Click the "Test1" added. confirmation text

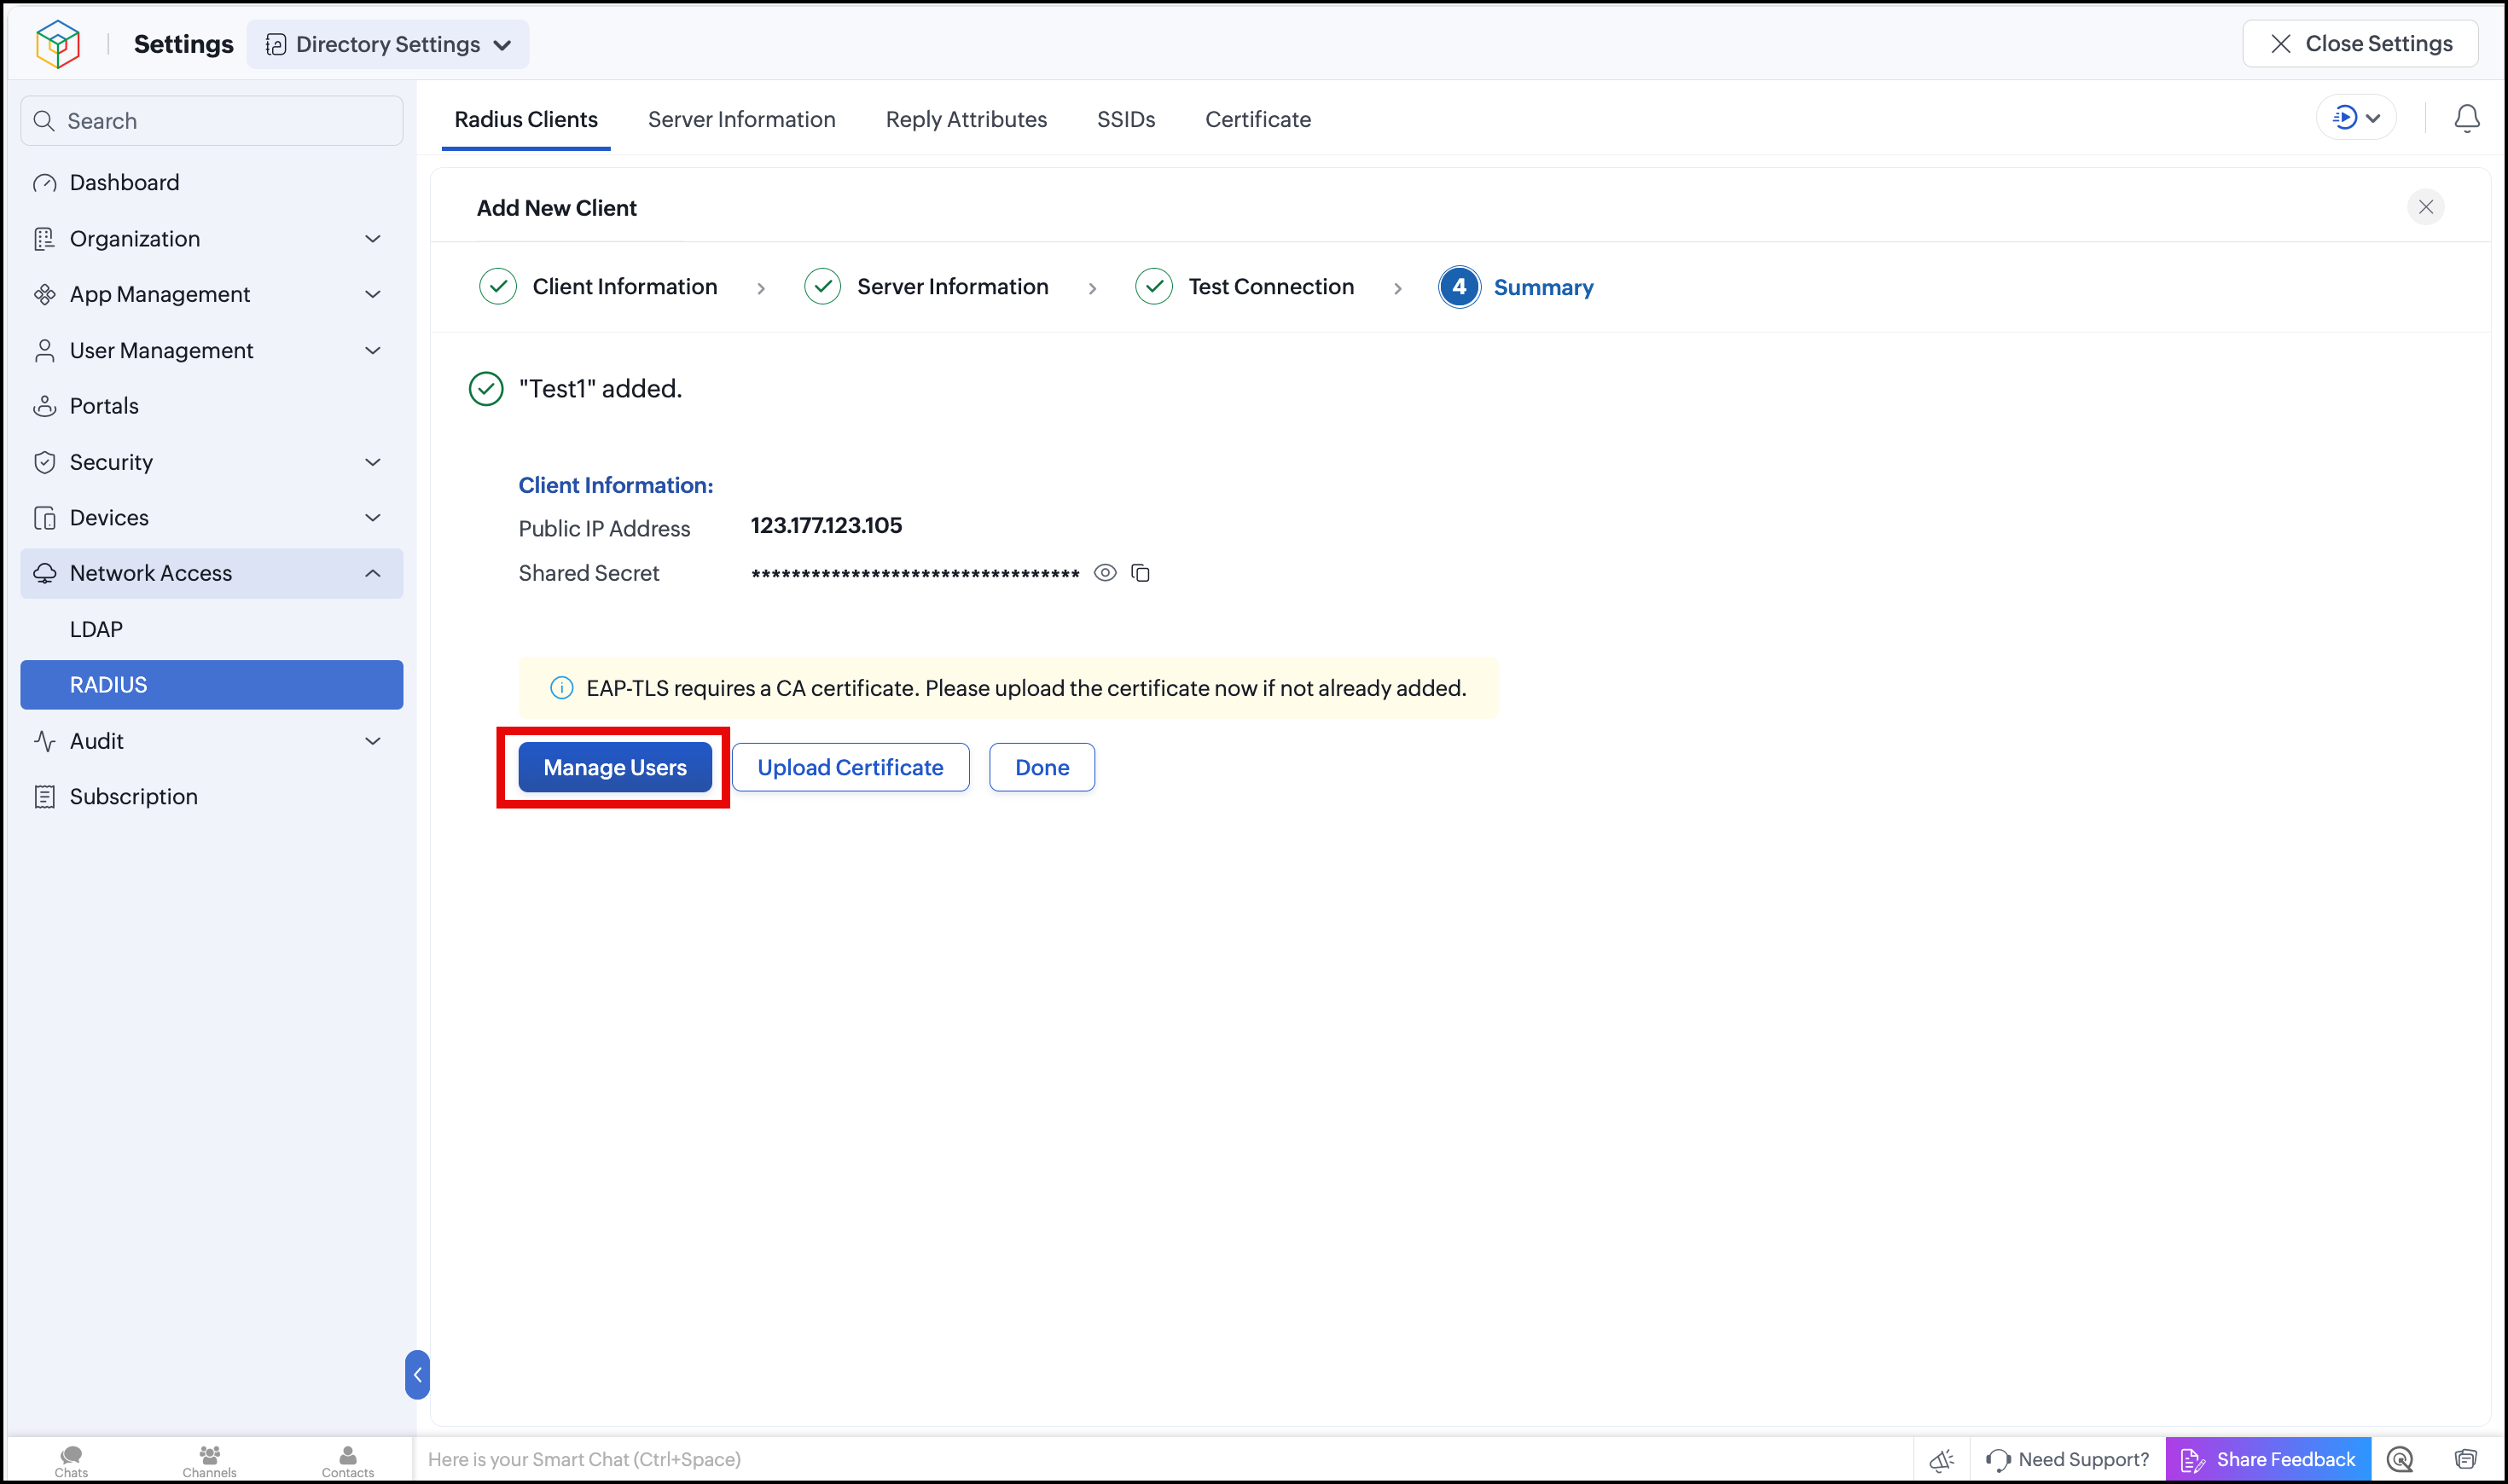click(x=600, y=389)
